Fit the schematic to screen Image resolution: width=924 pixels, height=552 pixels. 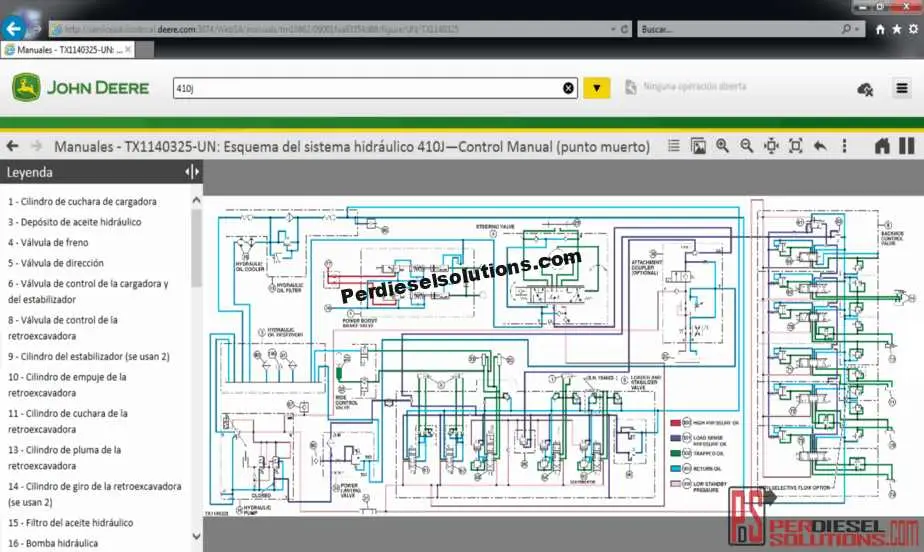[x=796, y=146]
